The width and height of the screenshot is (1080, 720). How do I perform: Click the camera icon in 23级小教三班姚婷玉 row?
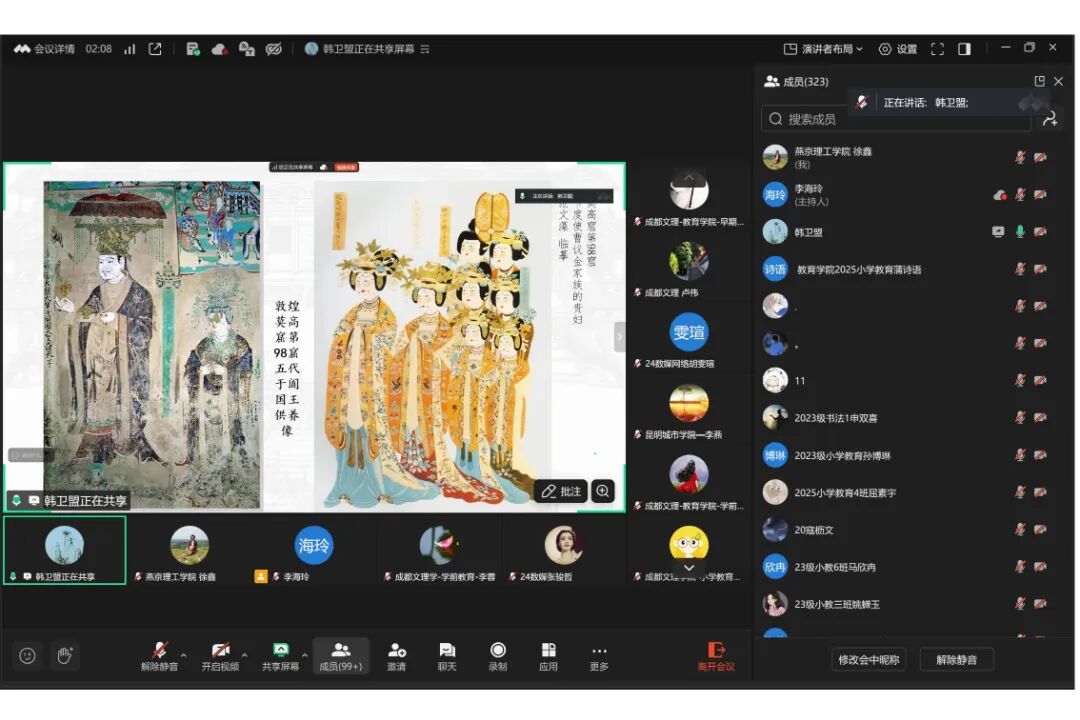pos(1041,604)
